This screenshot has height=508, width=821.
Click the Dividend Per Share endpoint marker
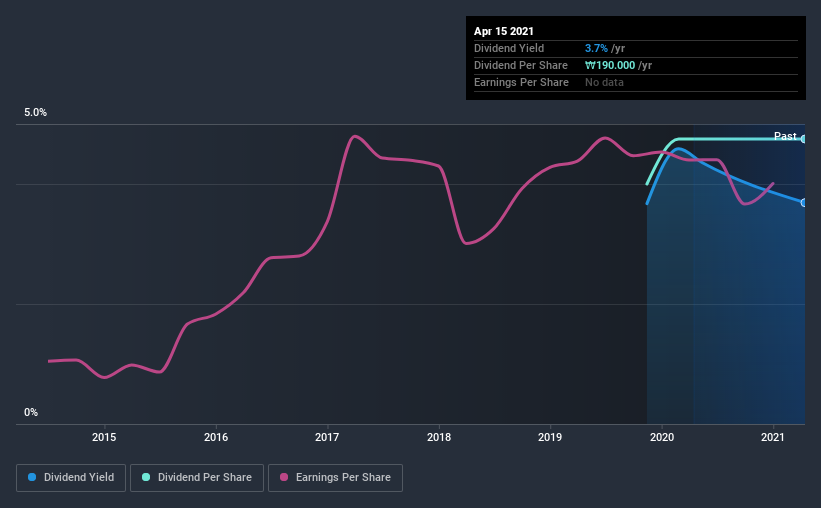point(804,139)
